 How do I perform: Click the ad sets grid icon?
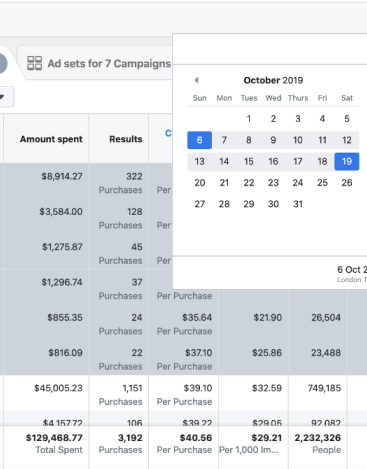[34, 63]
